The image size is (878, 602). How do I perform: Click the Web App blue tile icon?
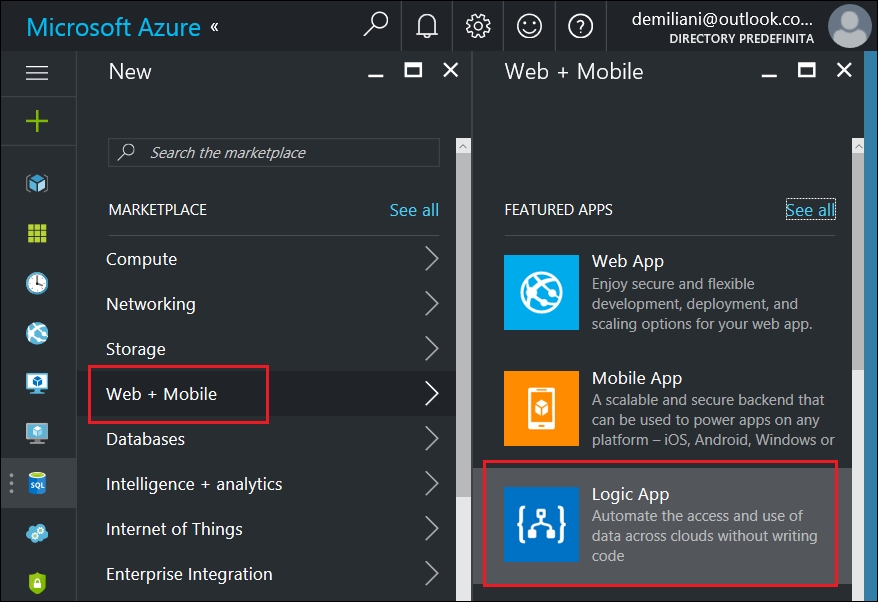tap(541, 292)
